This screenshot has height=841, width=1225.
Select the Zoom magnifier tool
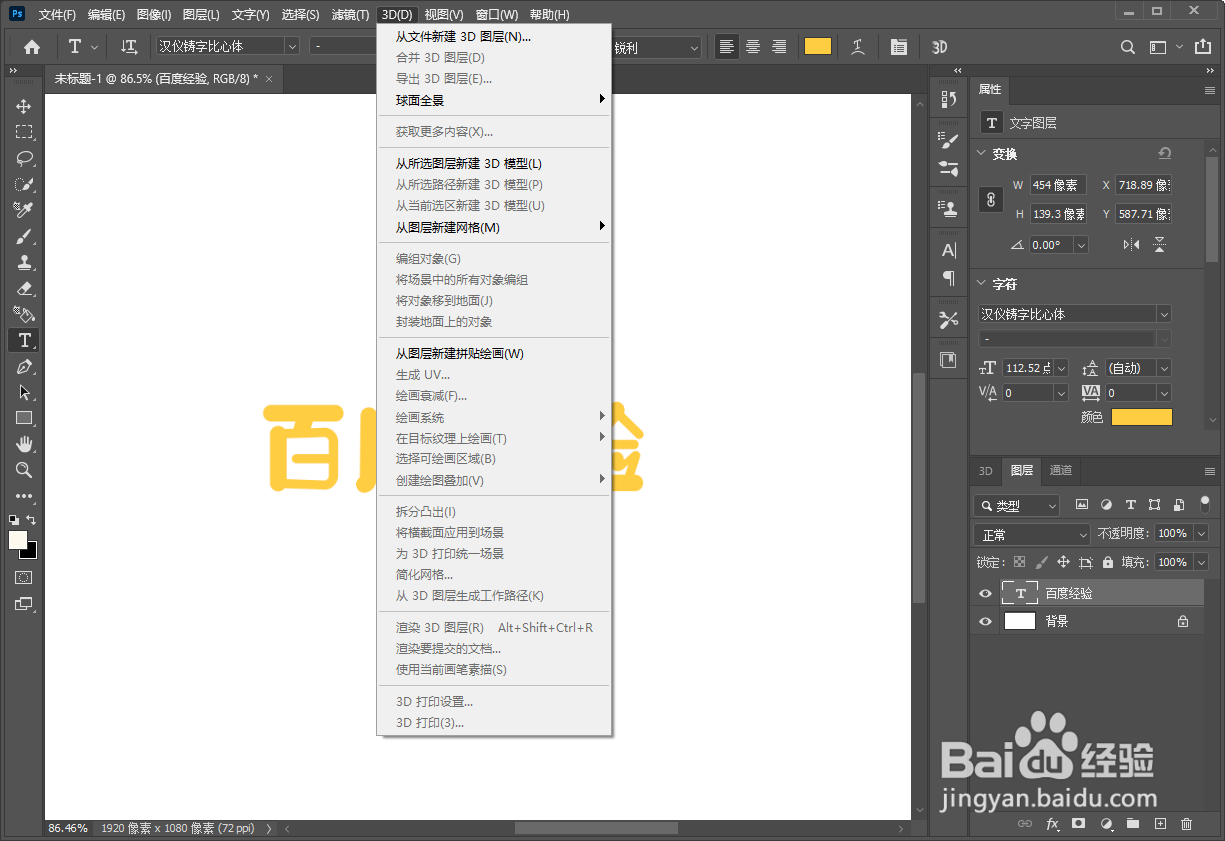[24, 470]
